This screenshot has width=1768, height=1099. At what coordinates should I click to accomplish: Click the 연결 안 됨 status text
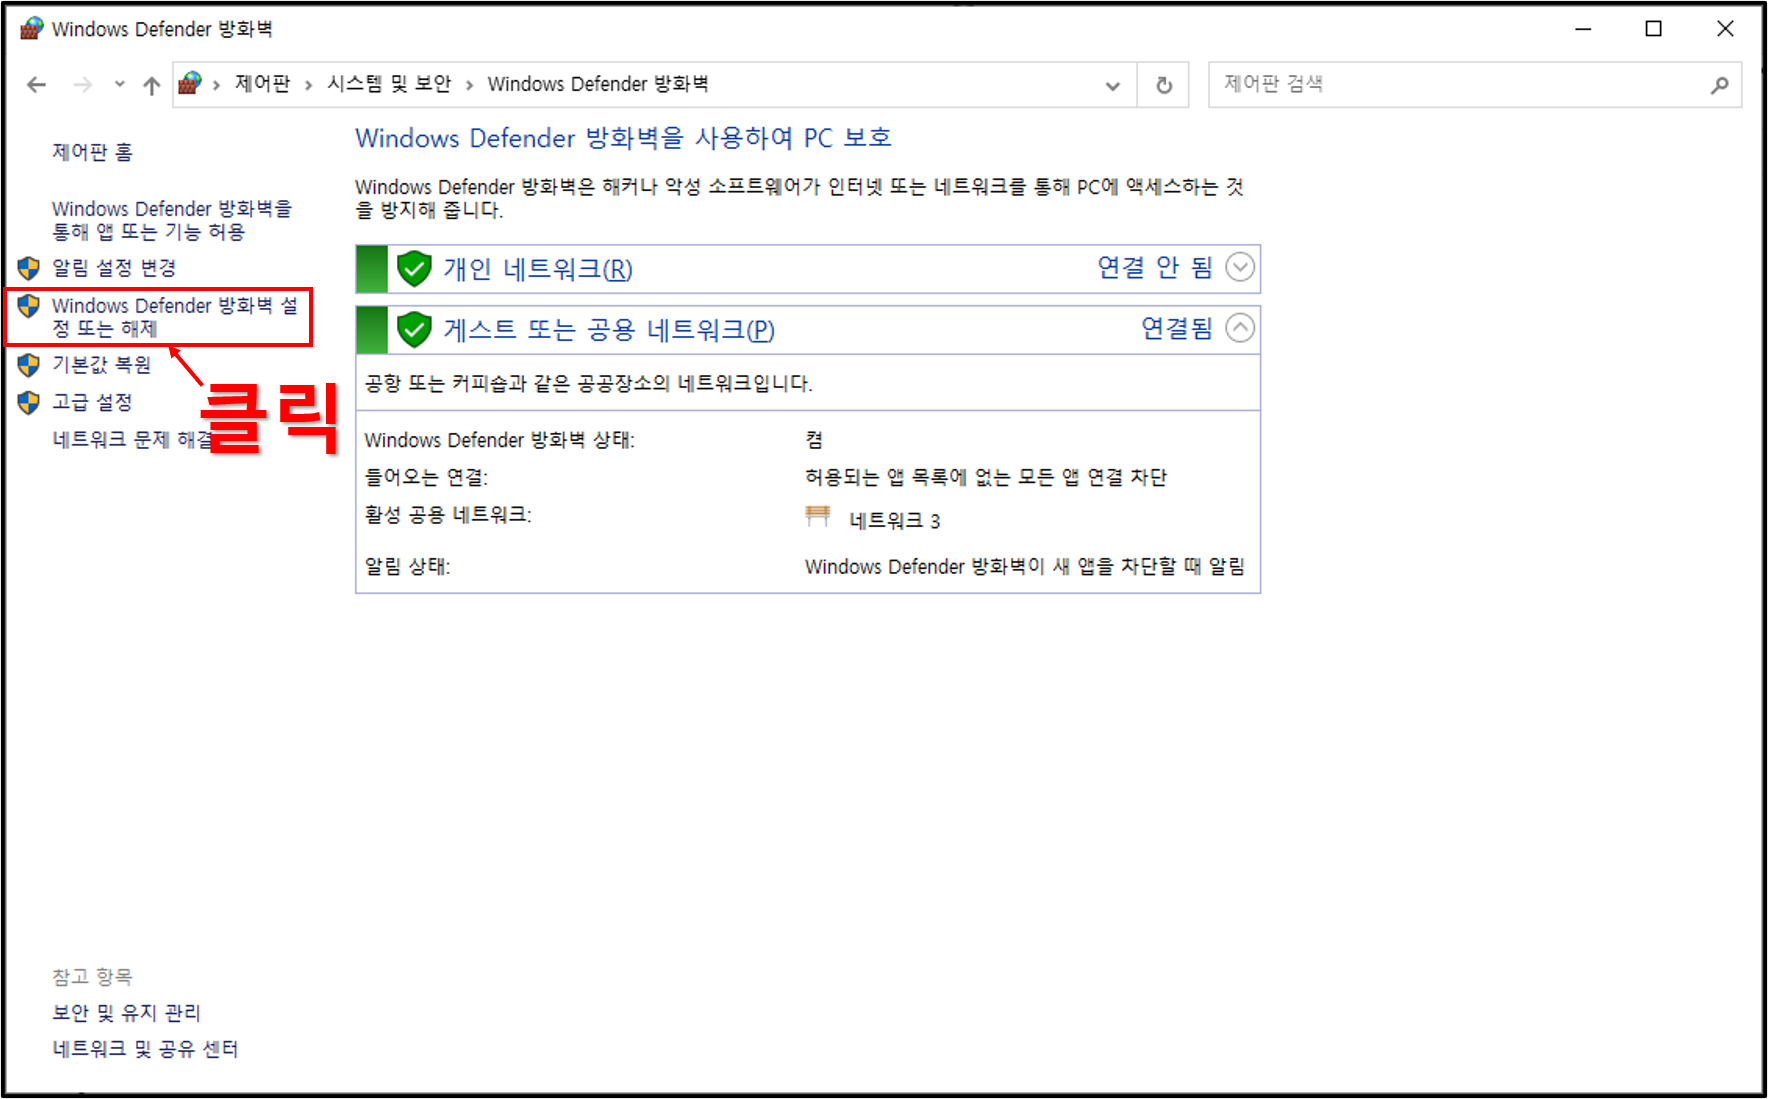point(1155,267)
